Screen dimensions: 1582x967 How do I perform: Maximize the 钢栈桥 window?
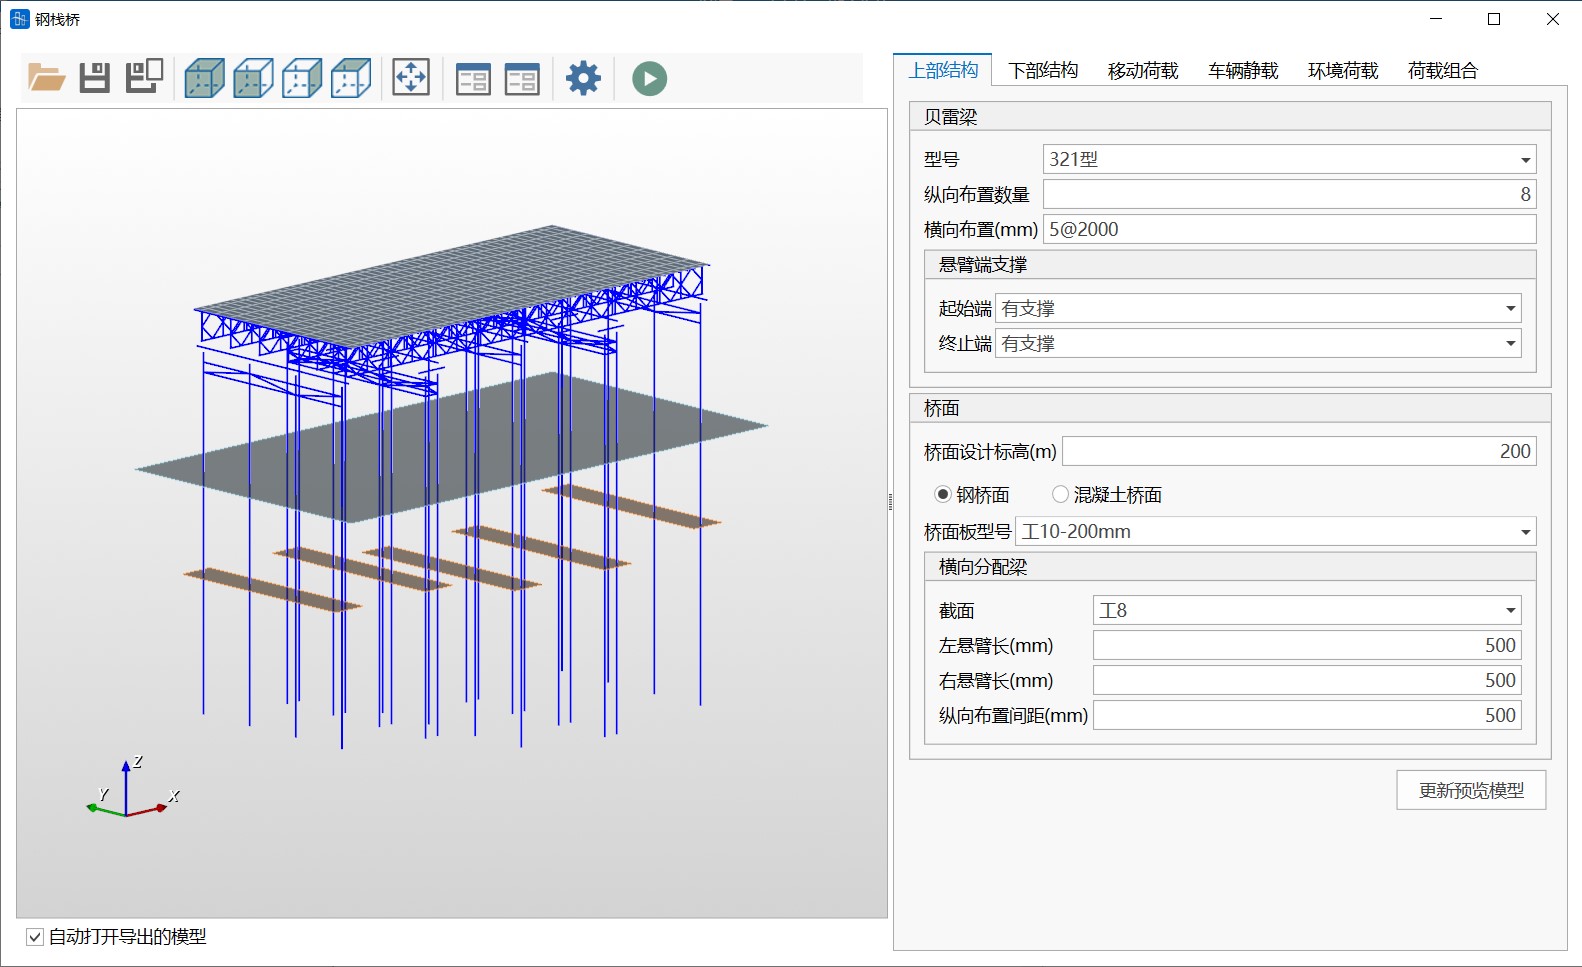pos(1494,19)
